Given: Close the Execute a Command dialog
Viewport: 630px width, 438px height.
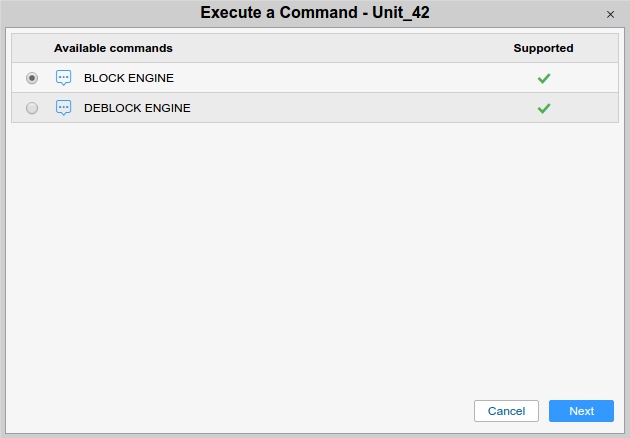Looking at the screenshot, I should [x=611, y=14].
